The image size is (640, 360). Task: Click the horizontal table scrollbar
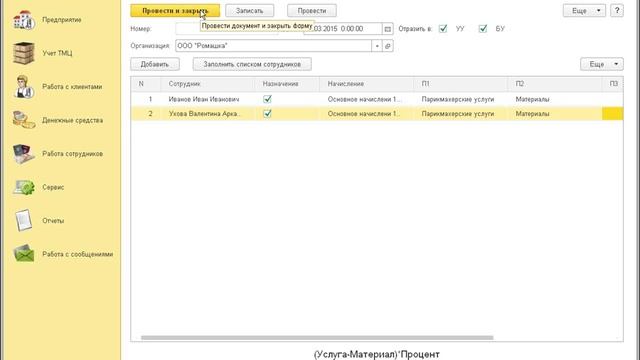pyautogui.click(x=317, y=338)
